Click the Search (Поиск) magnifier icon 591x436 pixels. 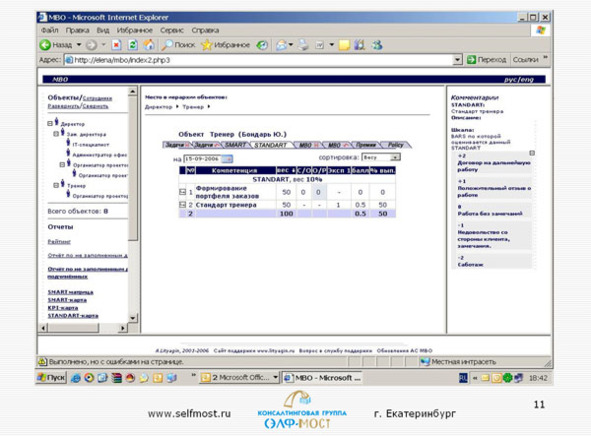coord(167,45)
